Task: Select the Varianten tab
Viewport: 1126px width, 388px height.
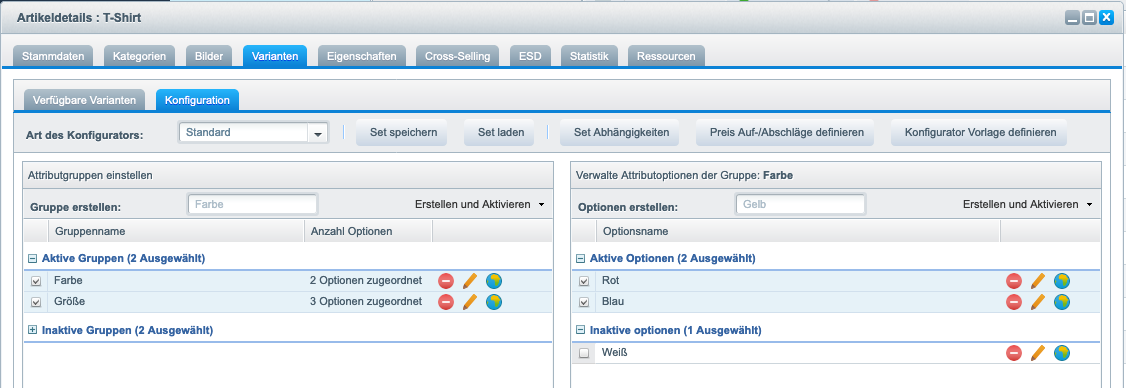Action: [x=275, y=56]
